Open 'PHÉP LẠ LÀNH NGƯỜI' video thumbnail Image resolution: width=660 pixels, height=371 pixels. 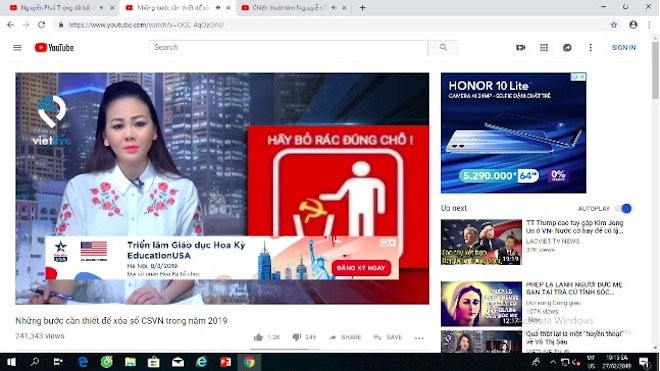[x=481, y=304]
